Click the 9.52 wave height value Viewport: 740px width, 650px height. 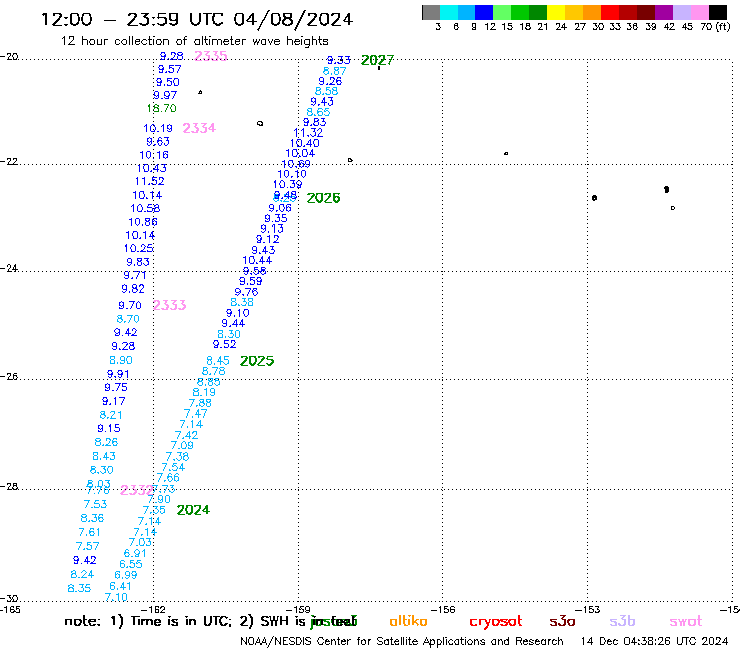point(225,344)
